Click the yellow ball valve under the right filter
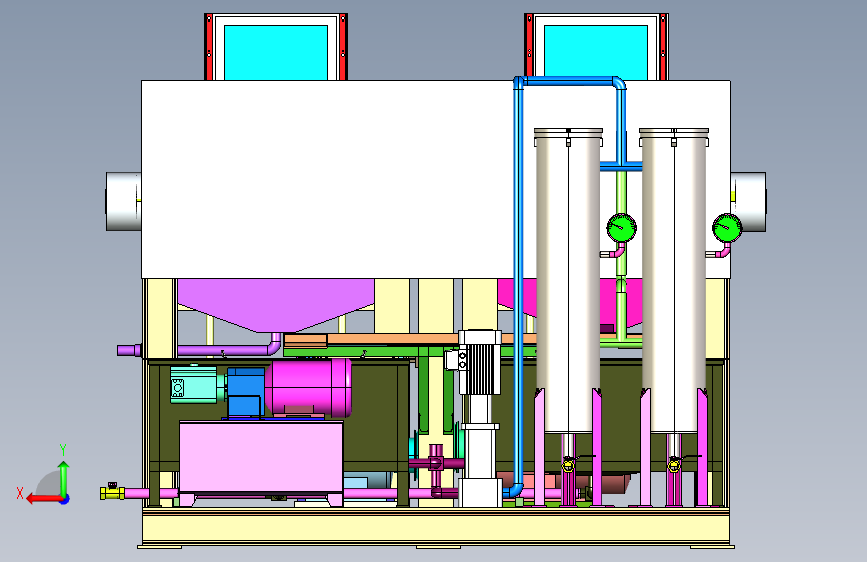 (x=674, y=465)
